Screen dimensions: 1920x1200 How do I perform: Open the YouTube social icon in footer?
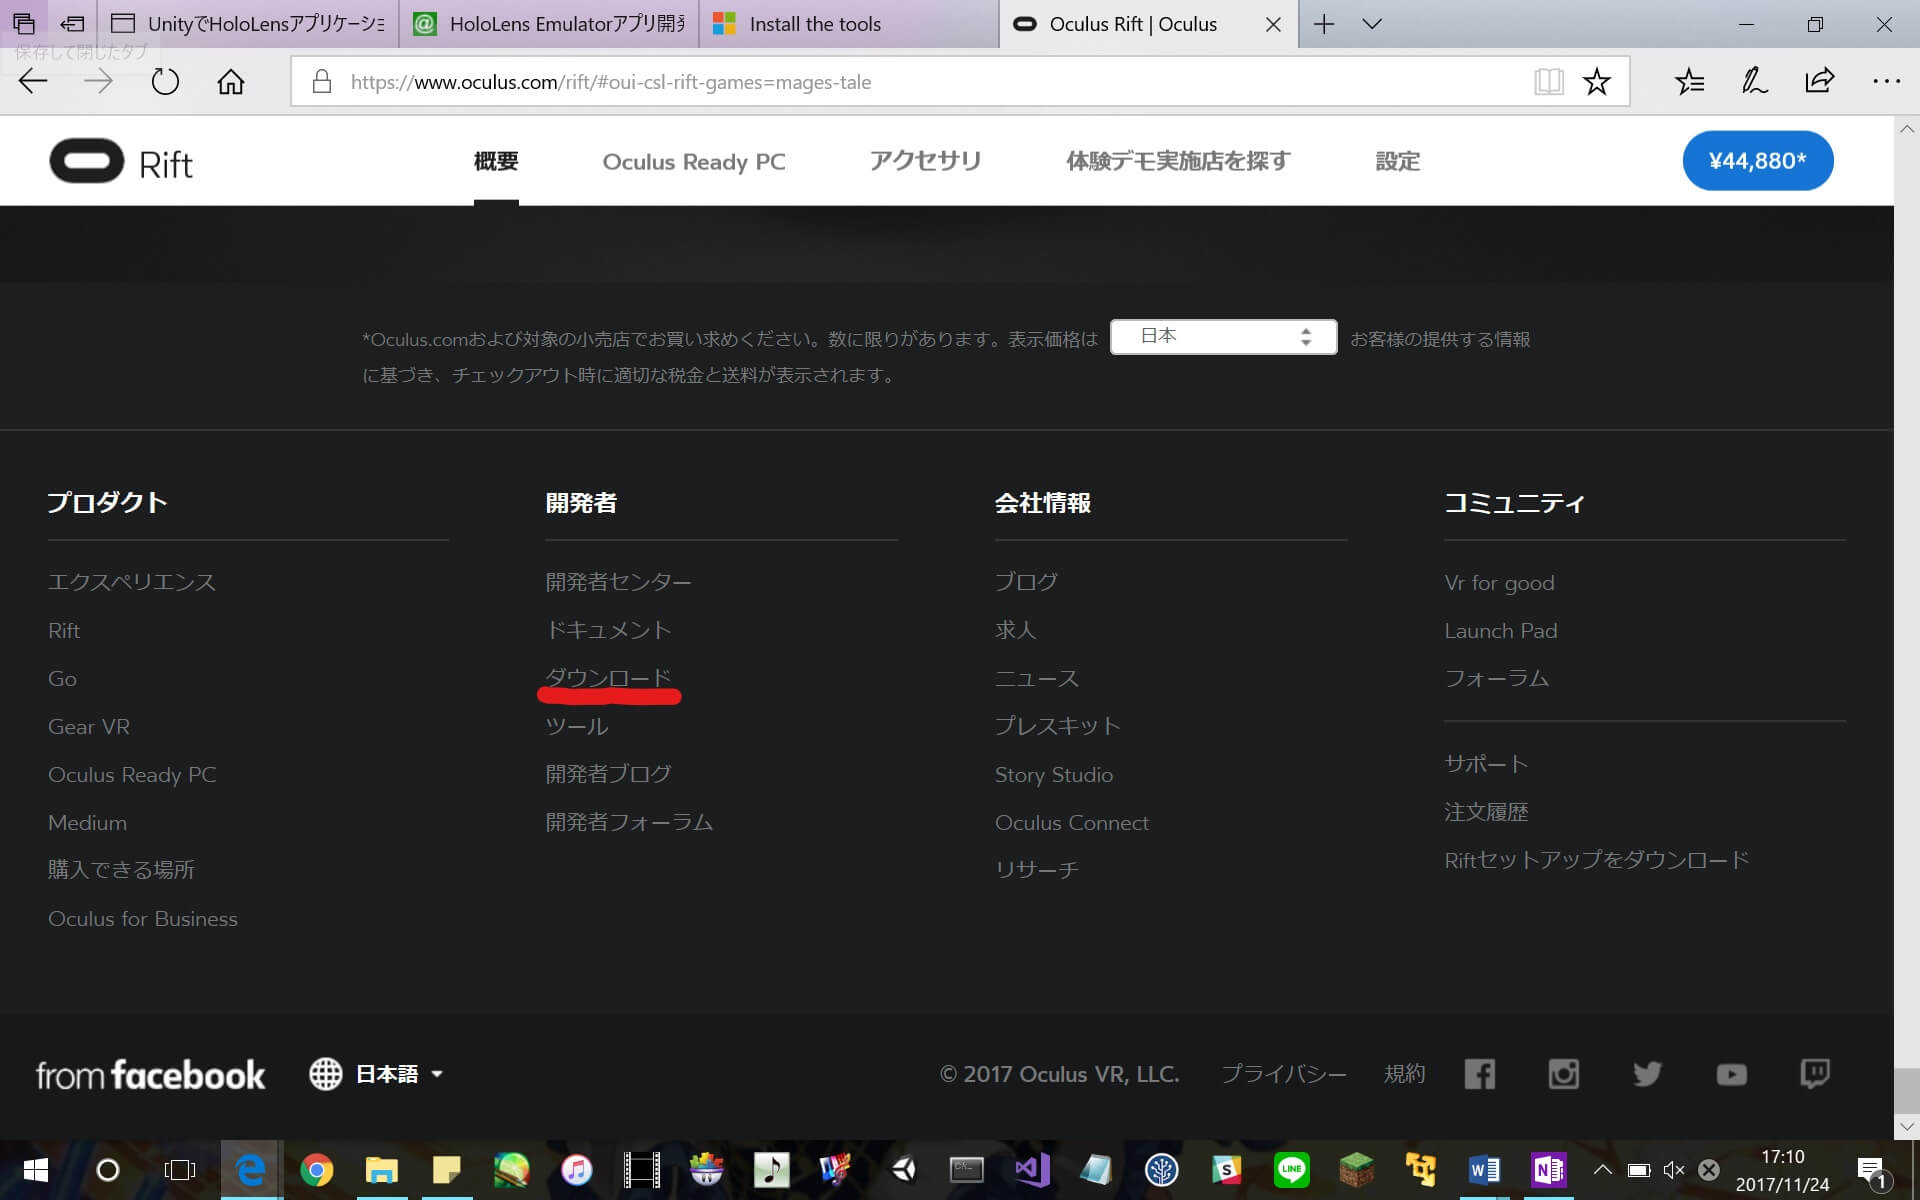[1731, 1075]
